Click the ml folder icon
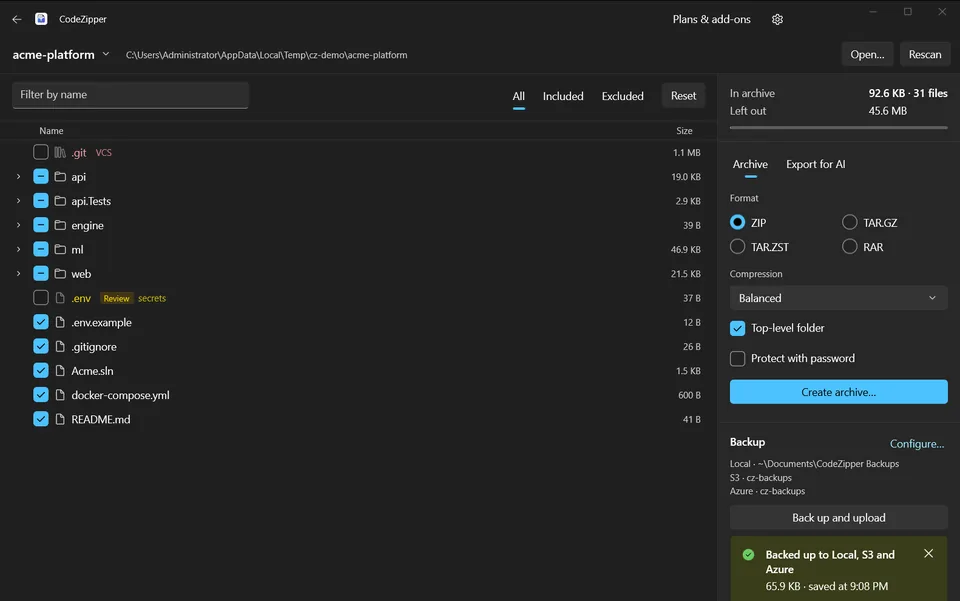Image resolution: width=960 pixels, height=601 pixels. (60, 250)
